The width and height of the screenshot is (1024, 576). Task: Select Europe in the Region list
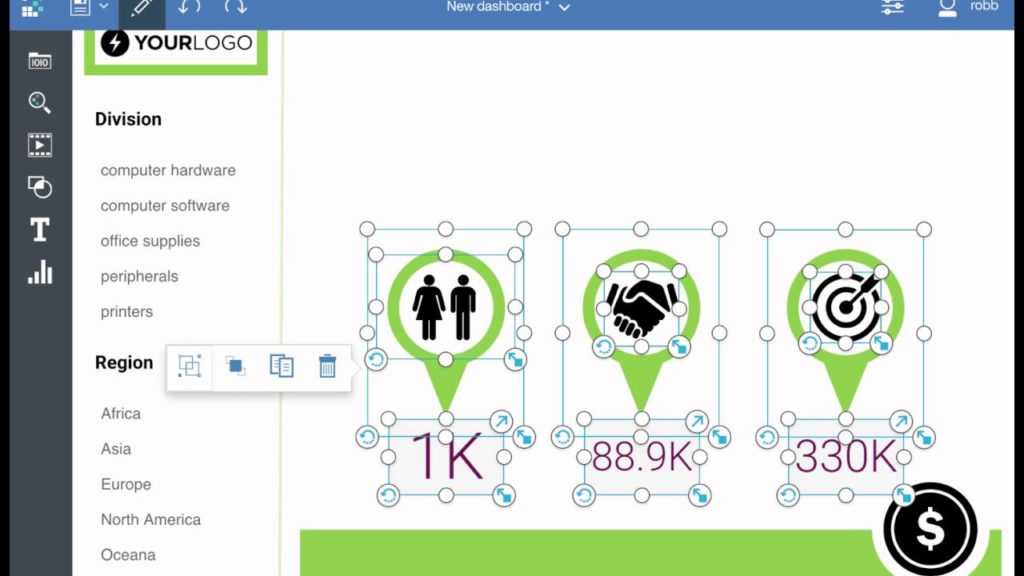[x=125, y=484]
